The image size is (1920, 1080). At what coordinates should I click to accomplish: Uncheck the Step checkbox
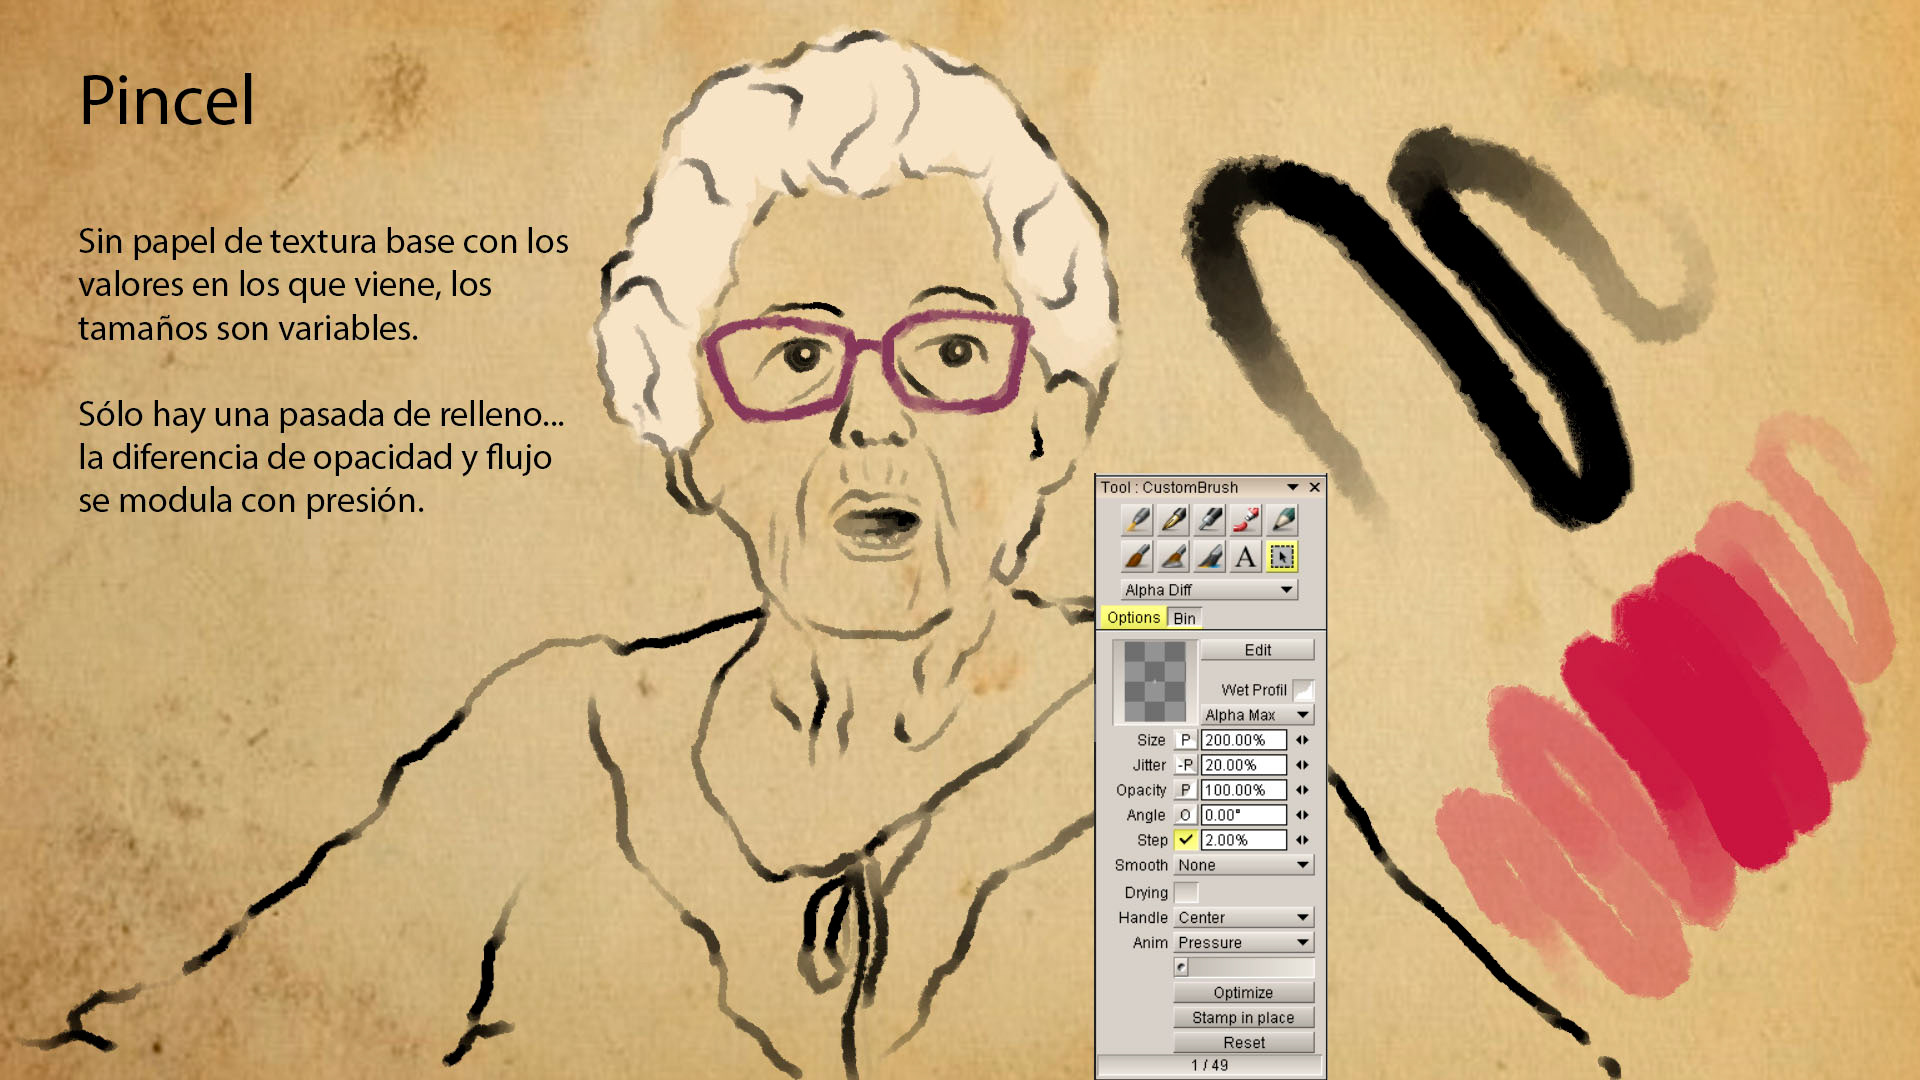coord(1185,840)
